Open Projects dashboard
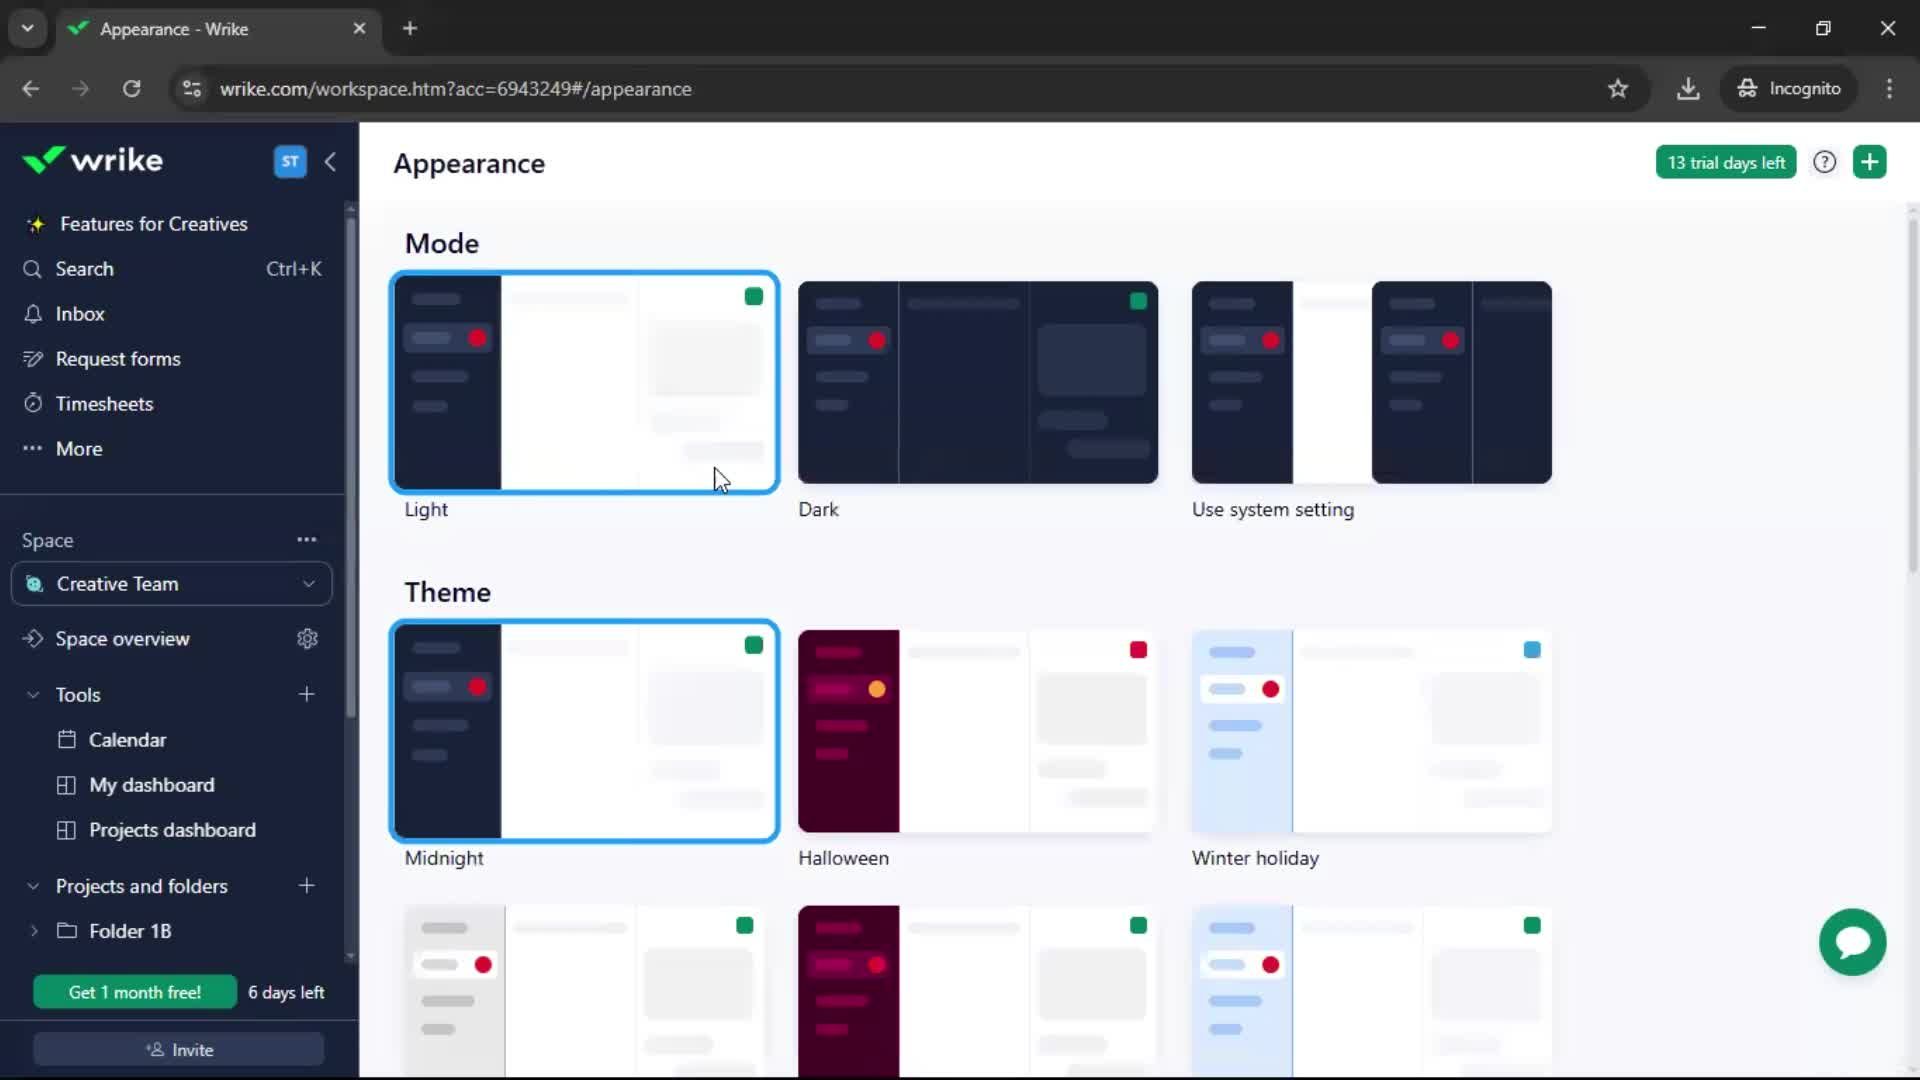Viewport: 1920px width, 1080px height. pyautogui.click(x=172, y=830)
